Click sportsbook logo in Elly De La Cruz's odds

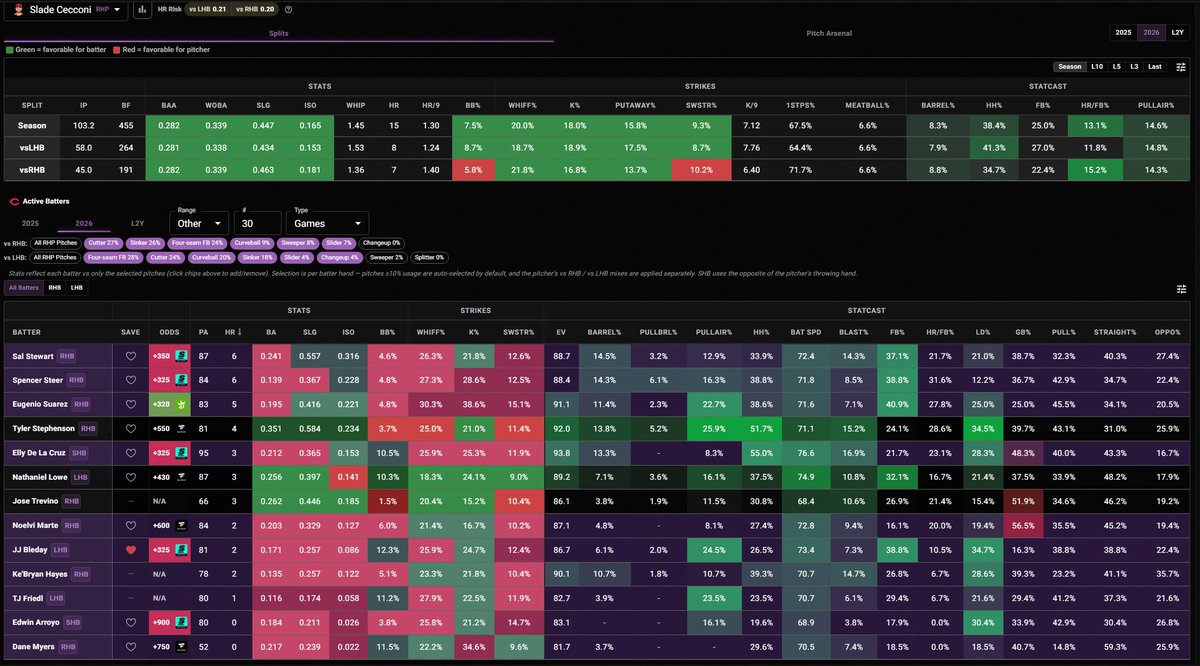pos(182,453)
